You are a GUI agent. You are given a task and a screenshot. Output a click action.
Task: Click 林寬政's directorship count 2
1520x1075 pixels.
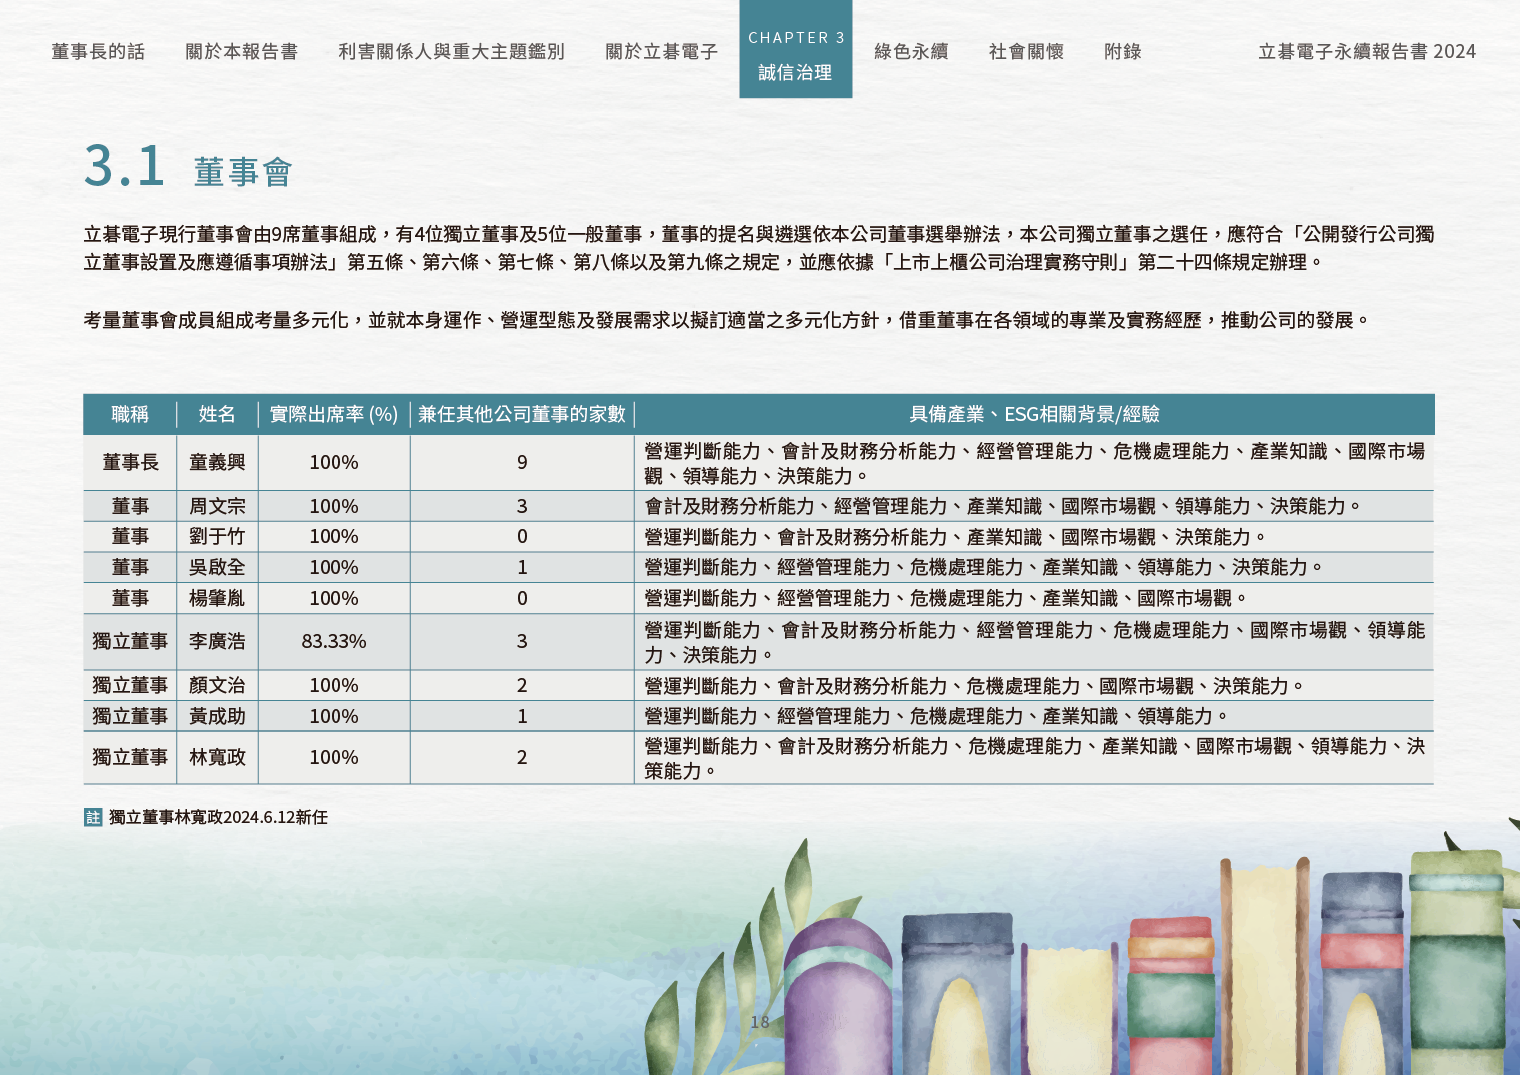522,757
